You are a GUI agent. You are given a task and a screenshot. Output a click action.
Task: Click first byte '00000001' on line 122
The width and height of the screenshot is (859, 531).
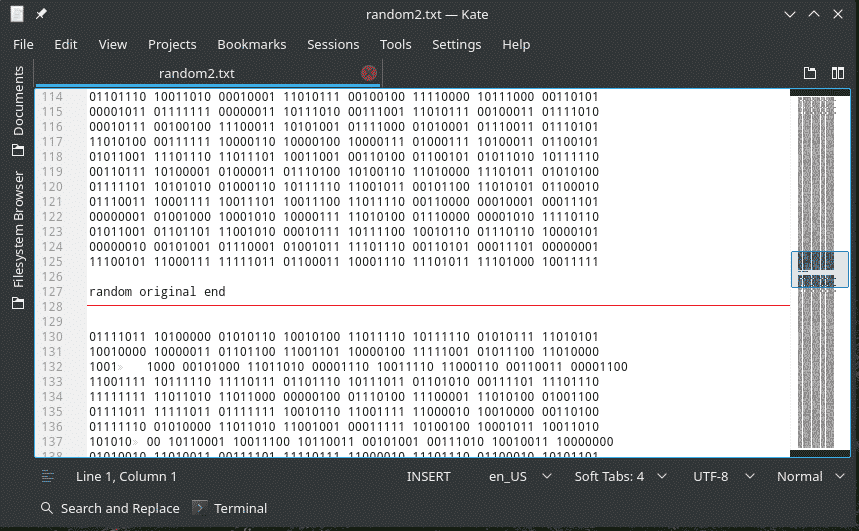click(118, 216)
